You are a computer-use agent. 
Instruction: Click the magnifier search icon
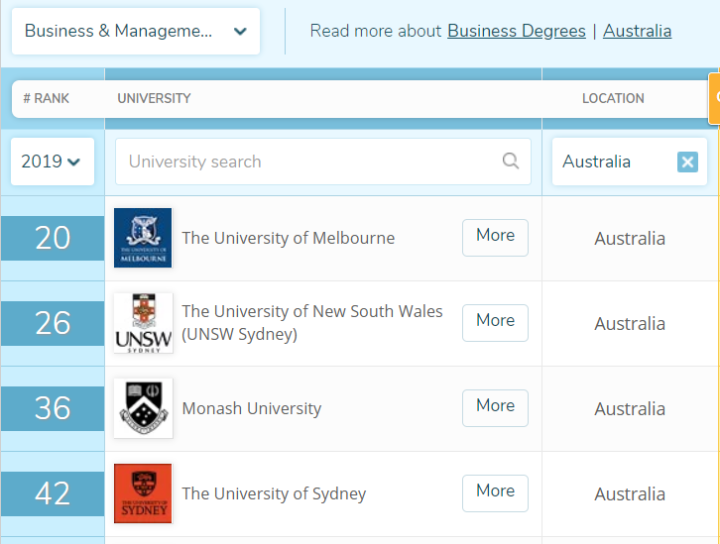pos(510,161)
